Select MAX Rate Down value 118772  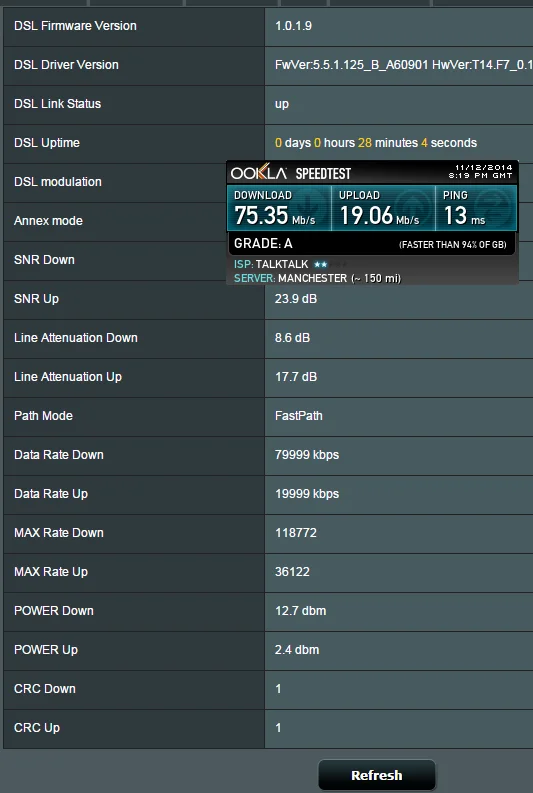point(296,533)
